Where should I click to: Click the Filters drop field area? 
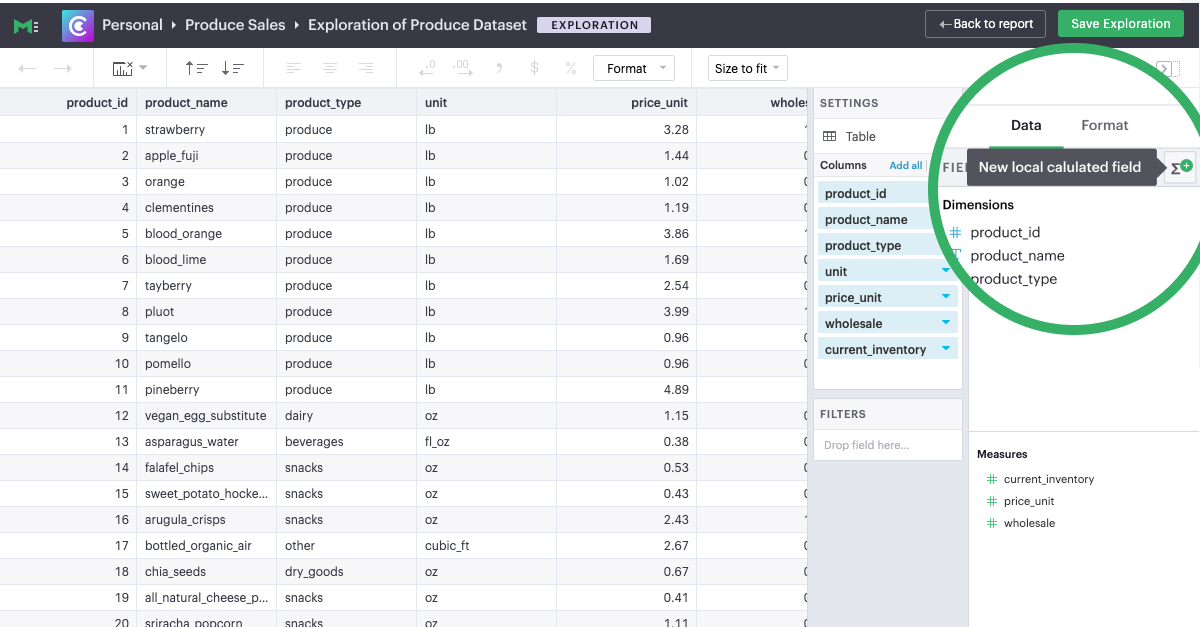tap(887, 445)
